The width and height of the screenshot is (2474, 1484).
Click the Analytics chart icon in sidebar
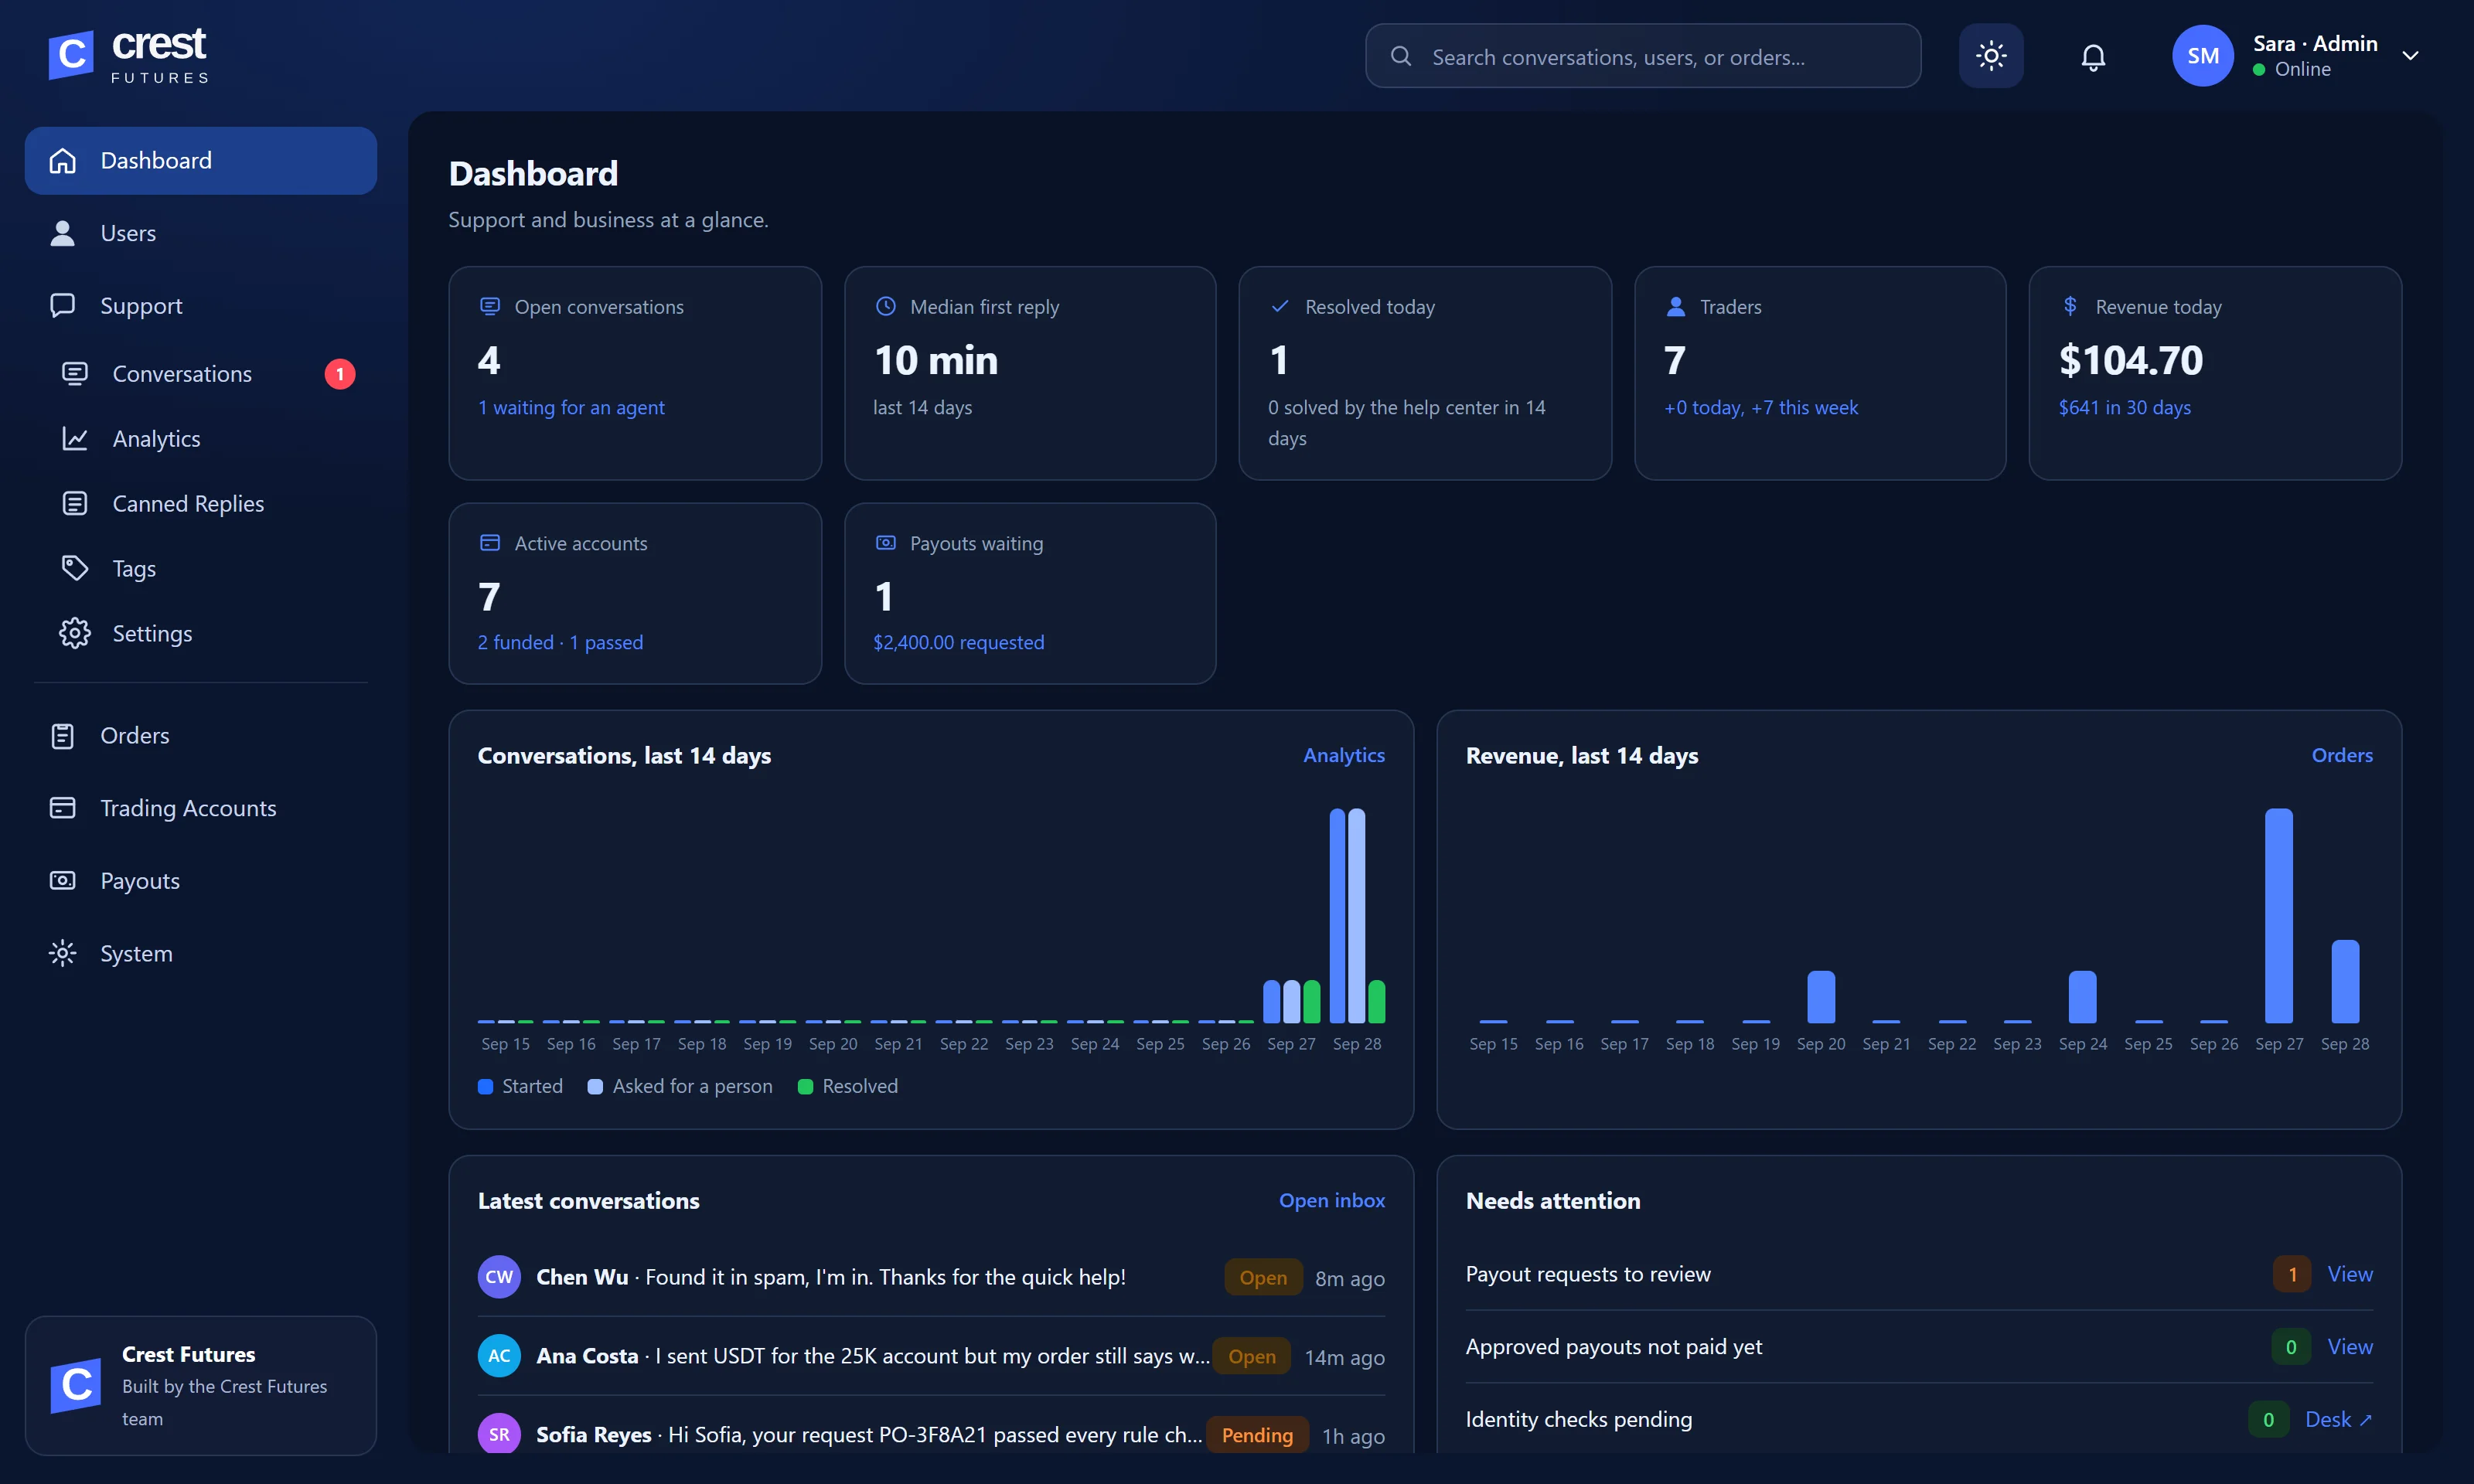tap(75, 439)
